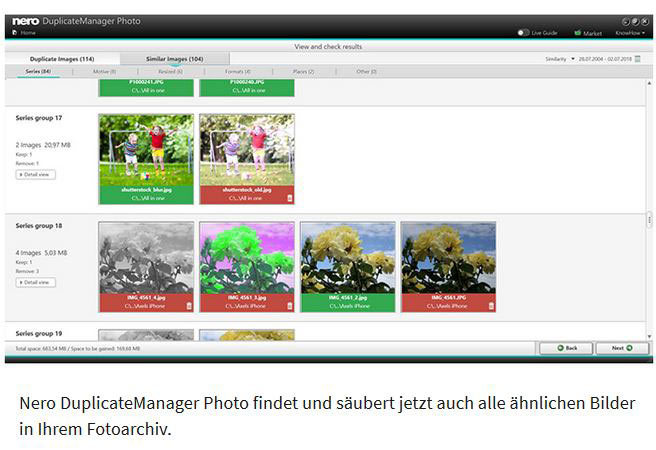The image size is (656, 450).
Task: Click the results scrollbar handle
Action: pos(649,220)
